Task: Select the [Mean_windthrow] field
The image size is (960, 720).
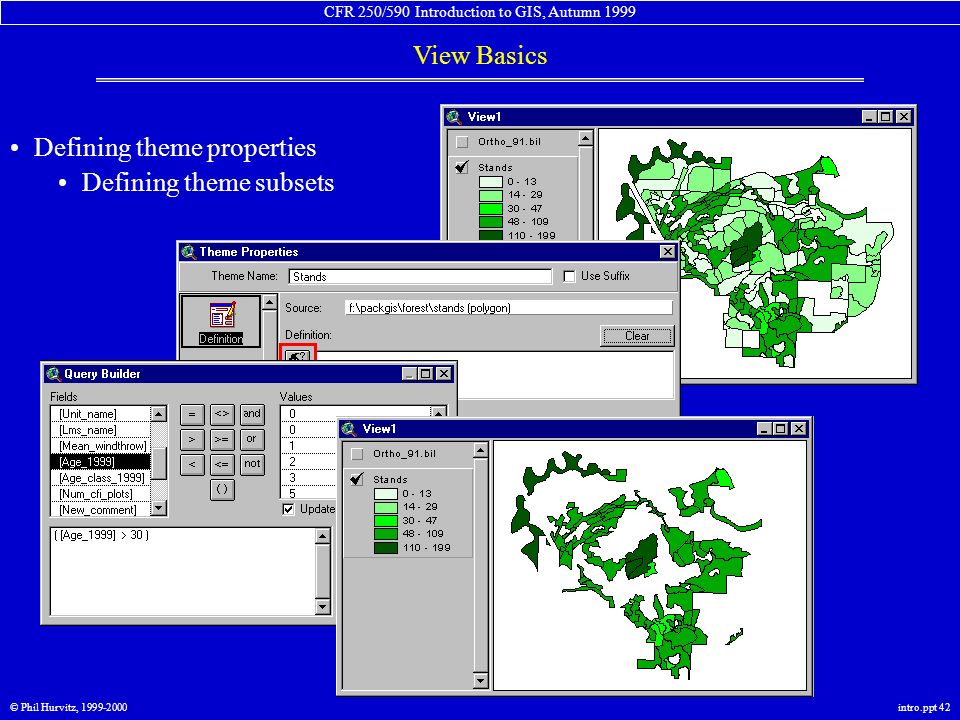Action: [x=100, y=446]
